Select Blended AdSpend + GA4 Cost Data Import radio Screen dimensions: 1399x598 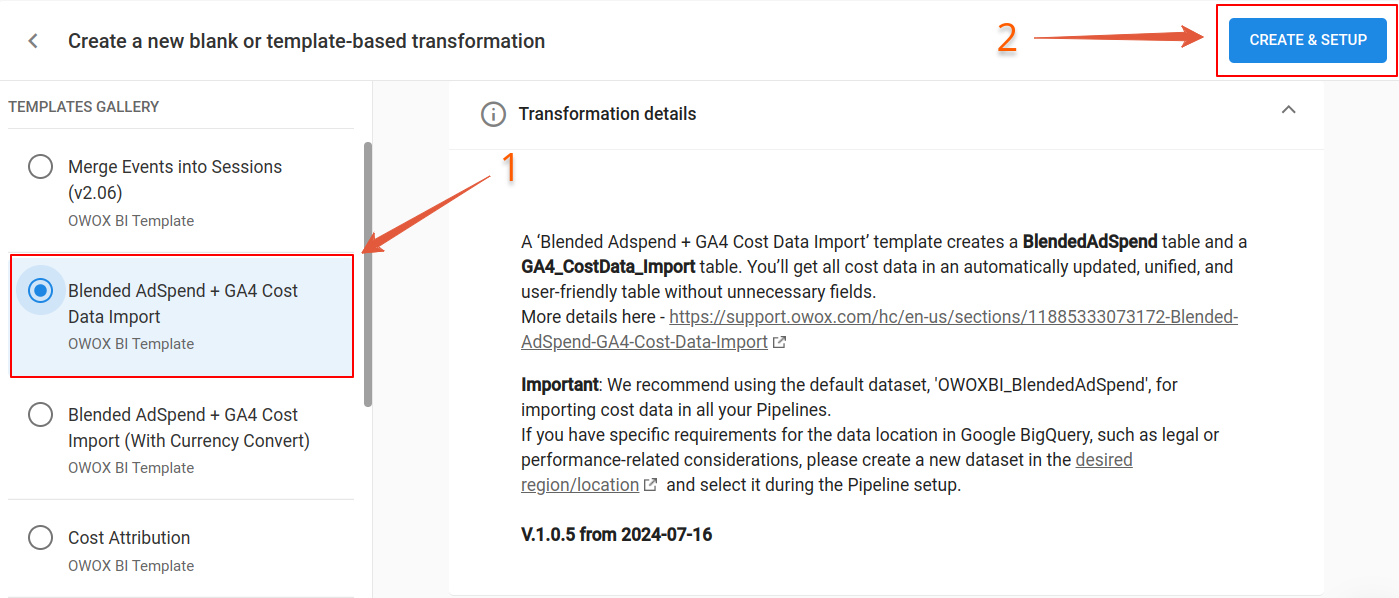[41, 291]
